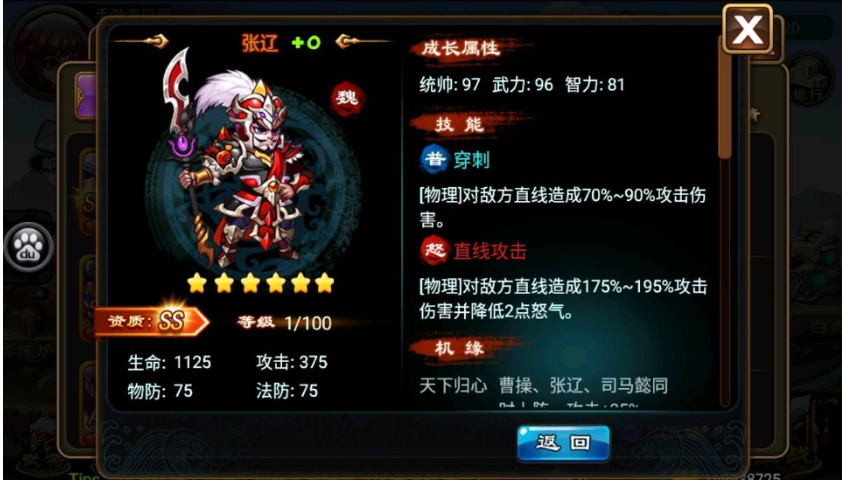Open the Baidu paw floating button
Image resolution: width=842 pixels, height=480 pixels.
(28, 247)
